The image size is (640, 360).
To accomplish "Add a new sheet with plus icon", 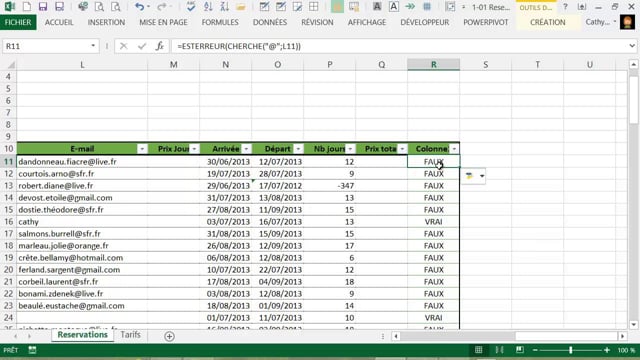I will (169, 336).
